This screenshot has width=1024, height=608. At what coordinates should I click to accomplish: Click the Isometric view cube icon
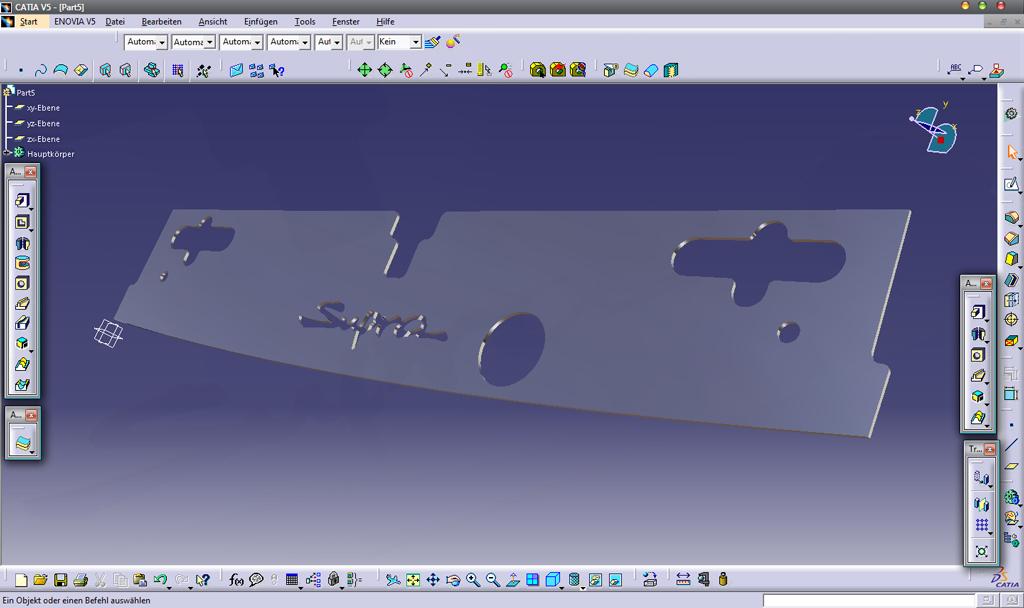coord(552,579)
